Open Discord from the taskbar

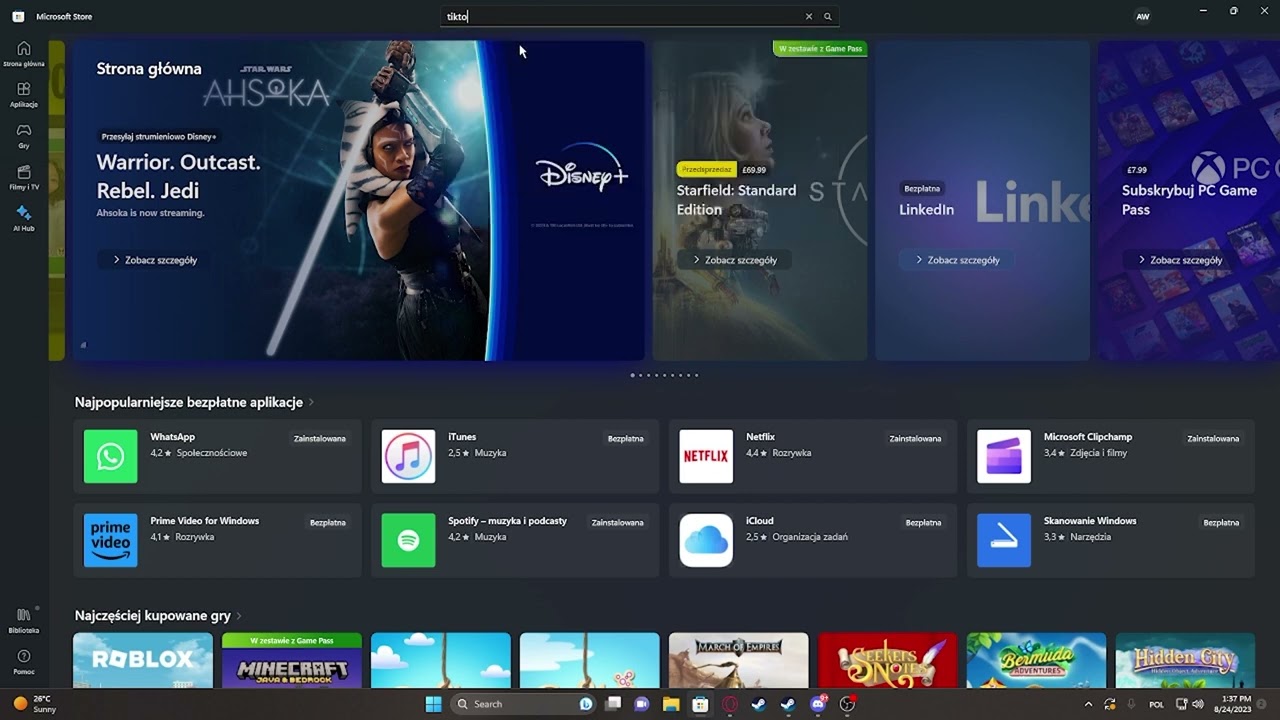pos(818,704)
